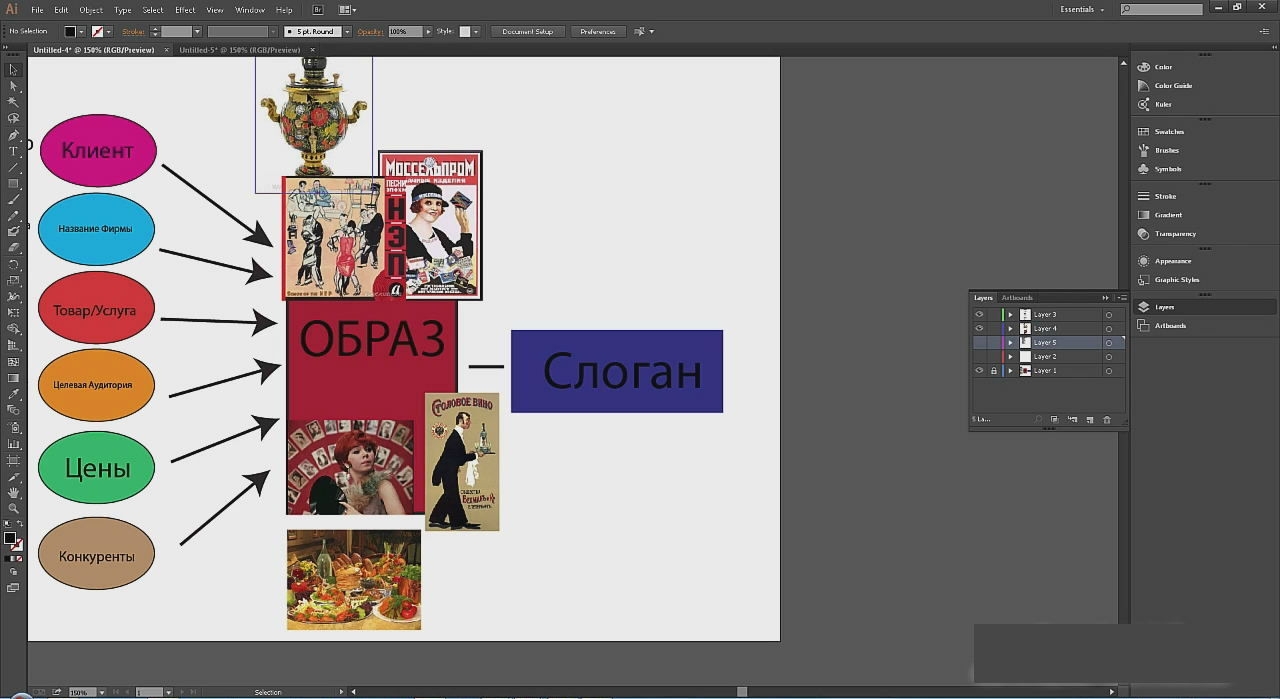The image size is (1280, 699).
Task: Expand Layer 2 contents
Action: [1010, 356]
